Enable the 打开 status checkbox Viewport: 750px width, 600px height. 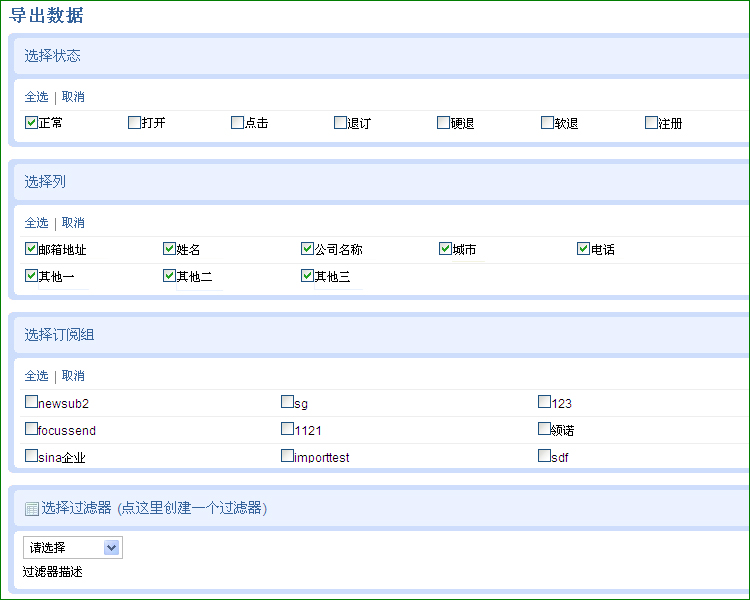coord(134,122)
